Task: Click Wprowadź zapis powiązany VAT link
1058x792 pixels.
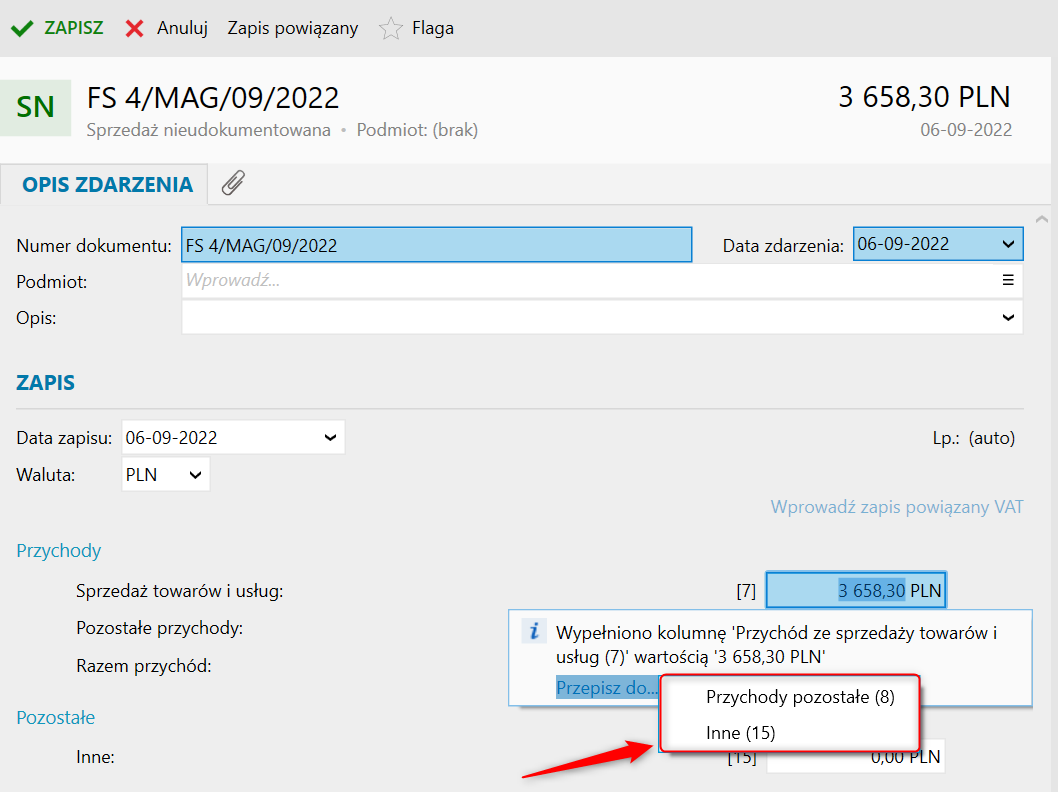Action: 897,507
